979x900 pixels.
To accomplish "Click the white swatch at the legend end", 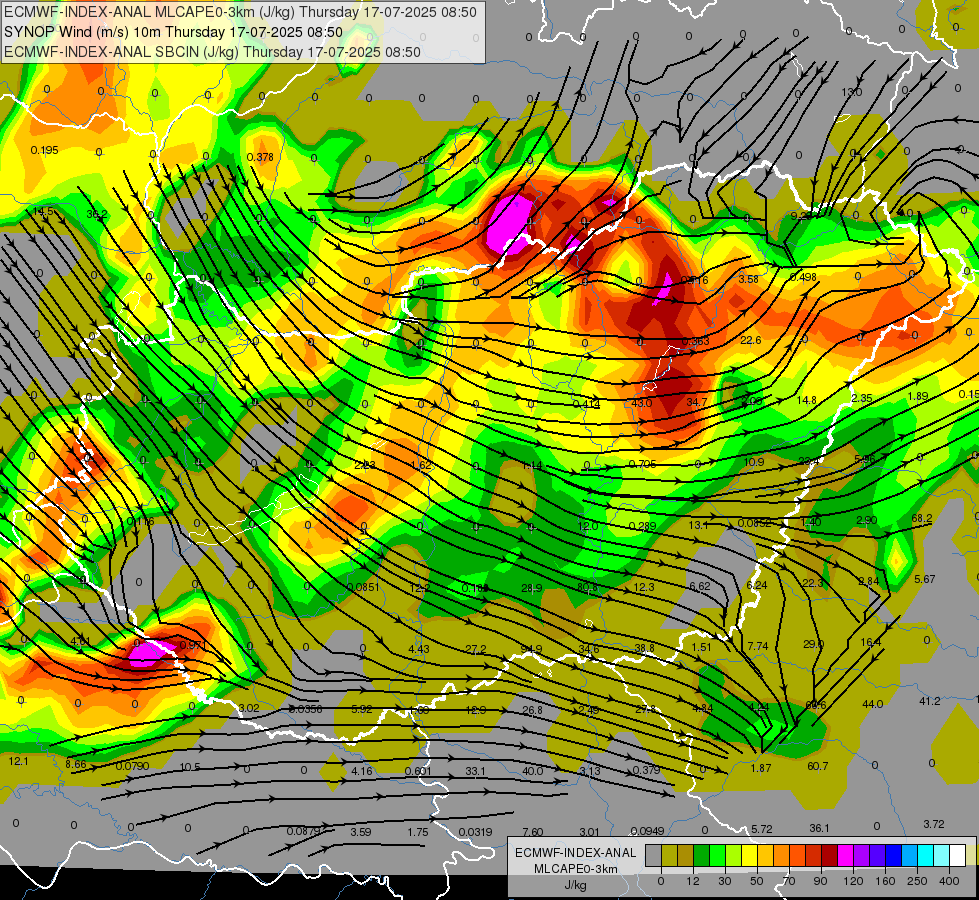I will 958,855.
